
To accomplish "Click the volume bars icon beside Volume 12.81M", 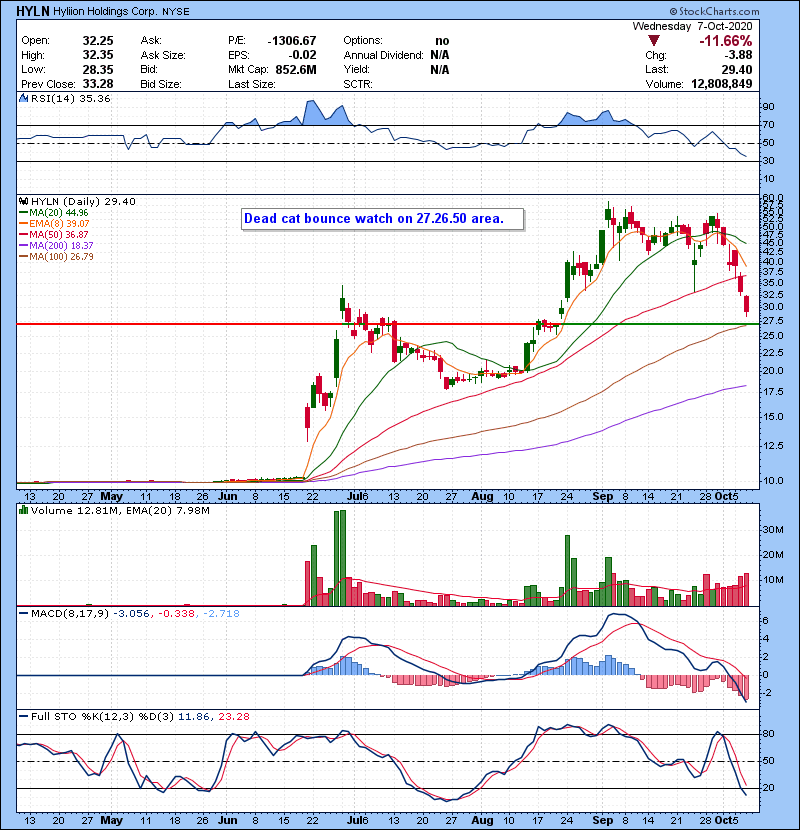I will (23, 510).
